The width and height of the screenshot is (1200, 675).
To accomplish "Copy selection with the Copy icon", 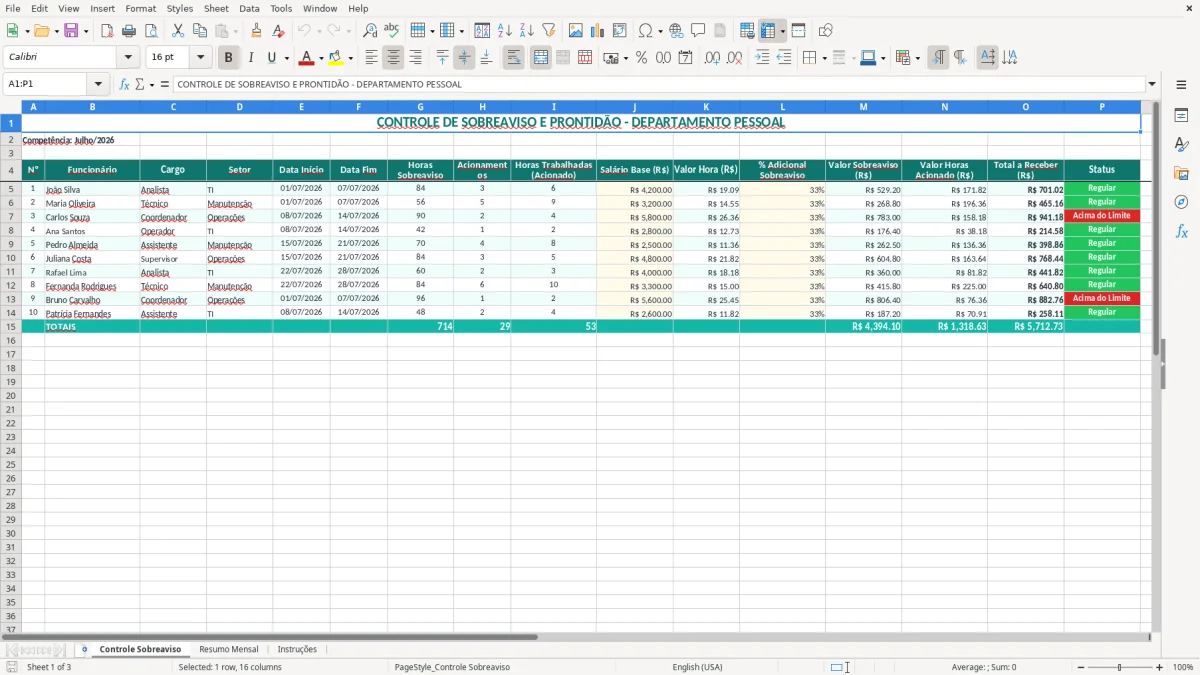I will click(199, 31).
